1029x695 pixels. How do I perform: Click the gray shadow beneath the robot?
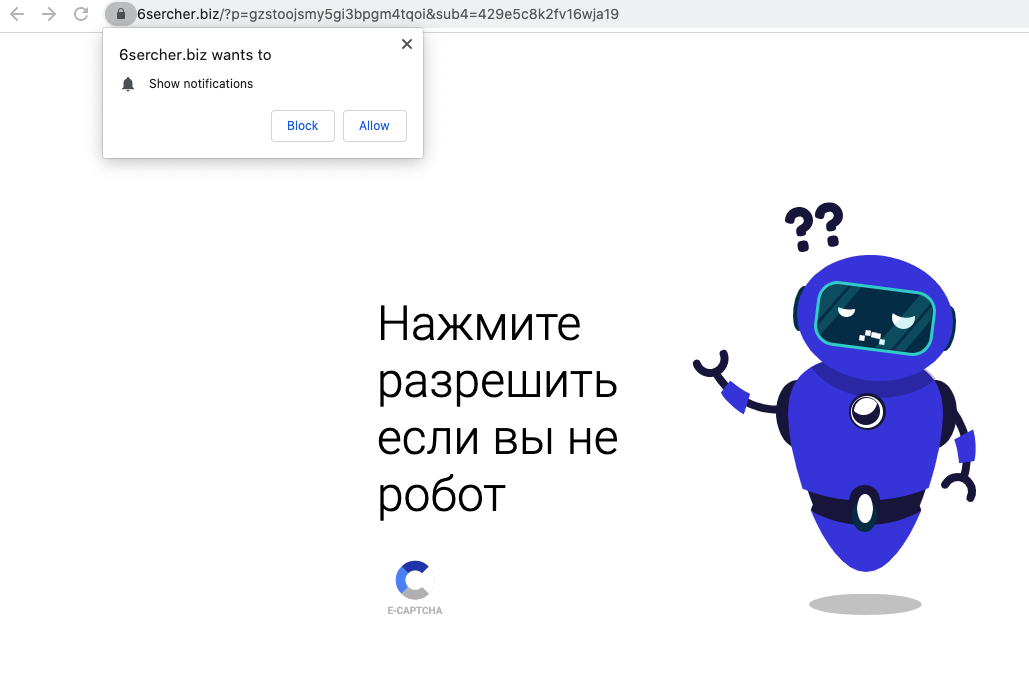865,604
